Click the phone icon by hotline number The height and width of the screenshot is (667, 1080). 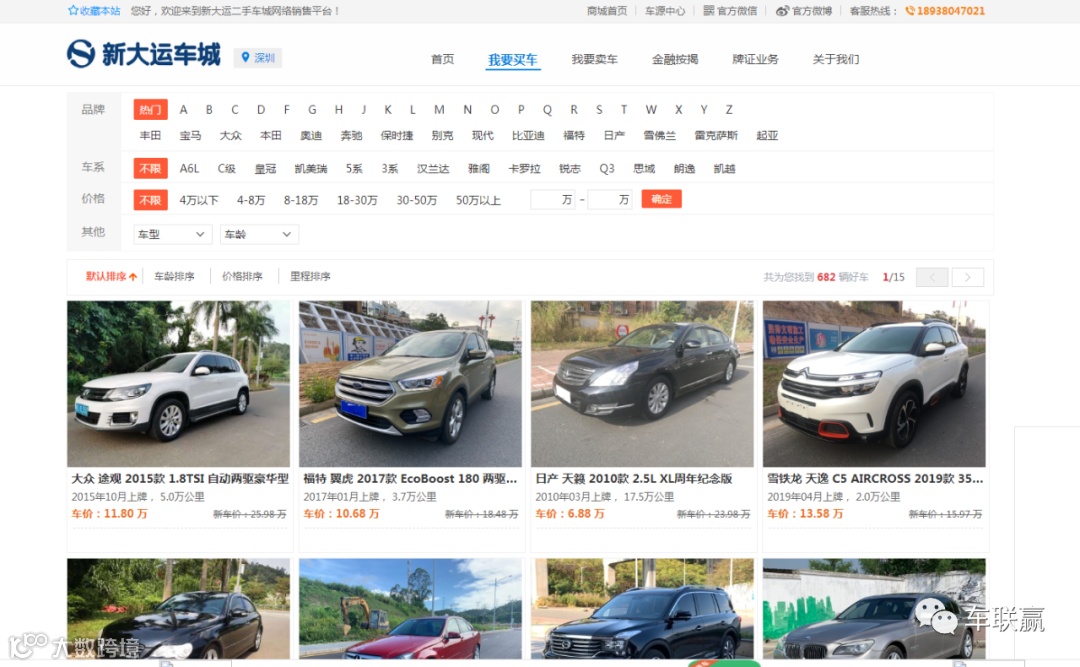(x=910, y=10)
